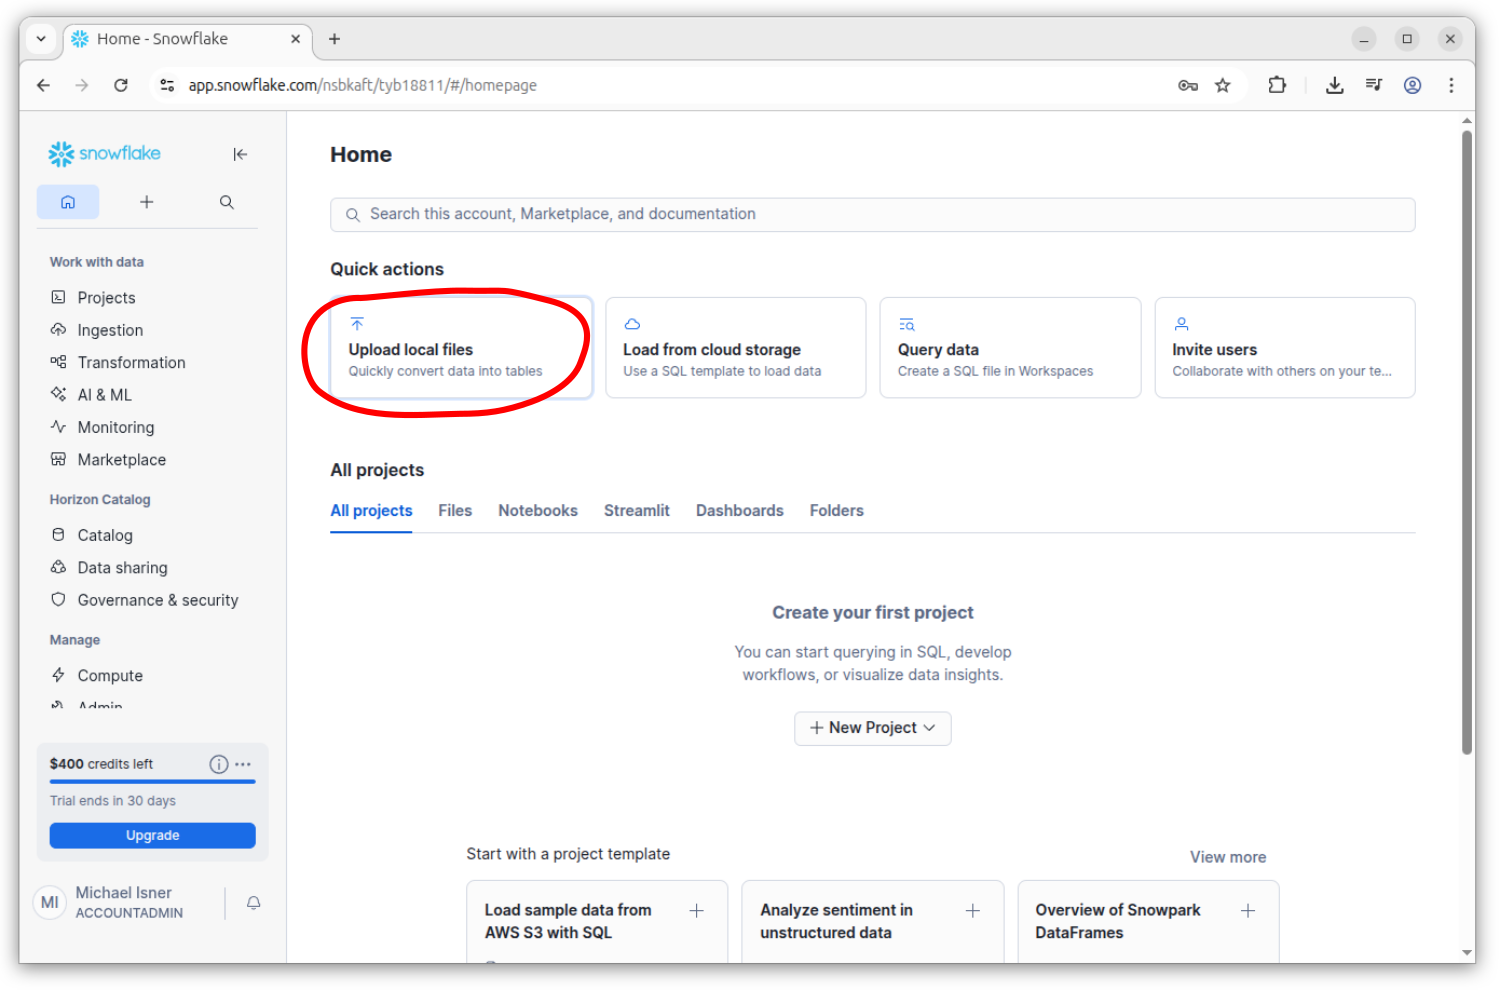Click the blue Upgrade button

click(153, 836)
